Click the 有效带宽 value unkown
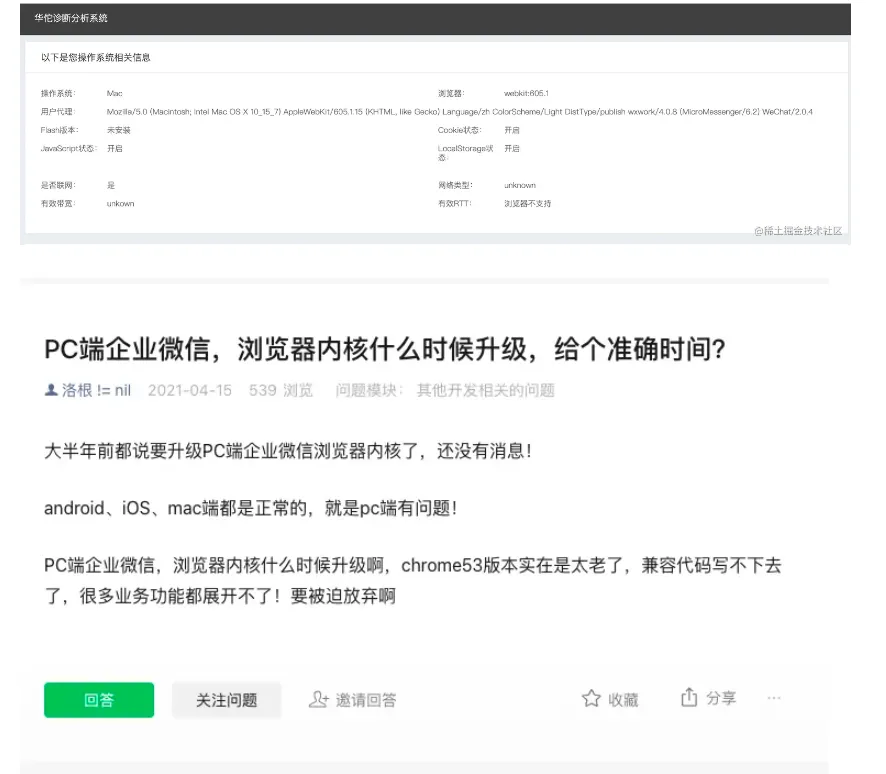The height and width of the screenshot is (774, 886). (120, 203)
